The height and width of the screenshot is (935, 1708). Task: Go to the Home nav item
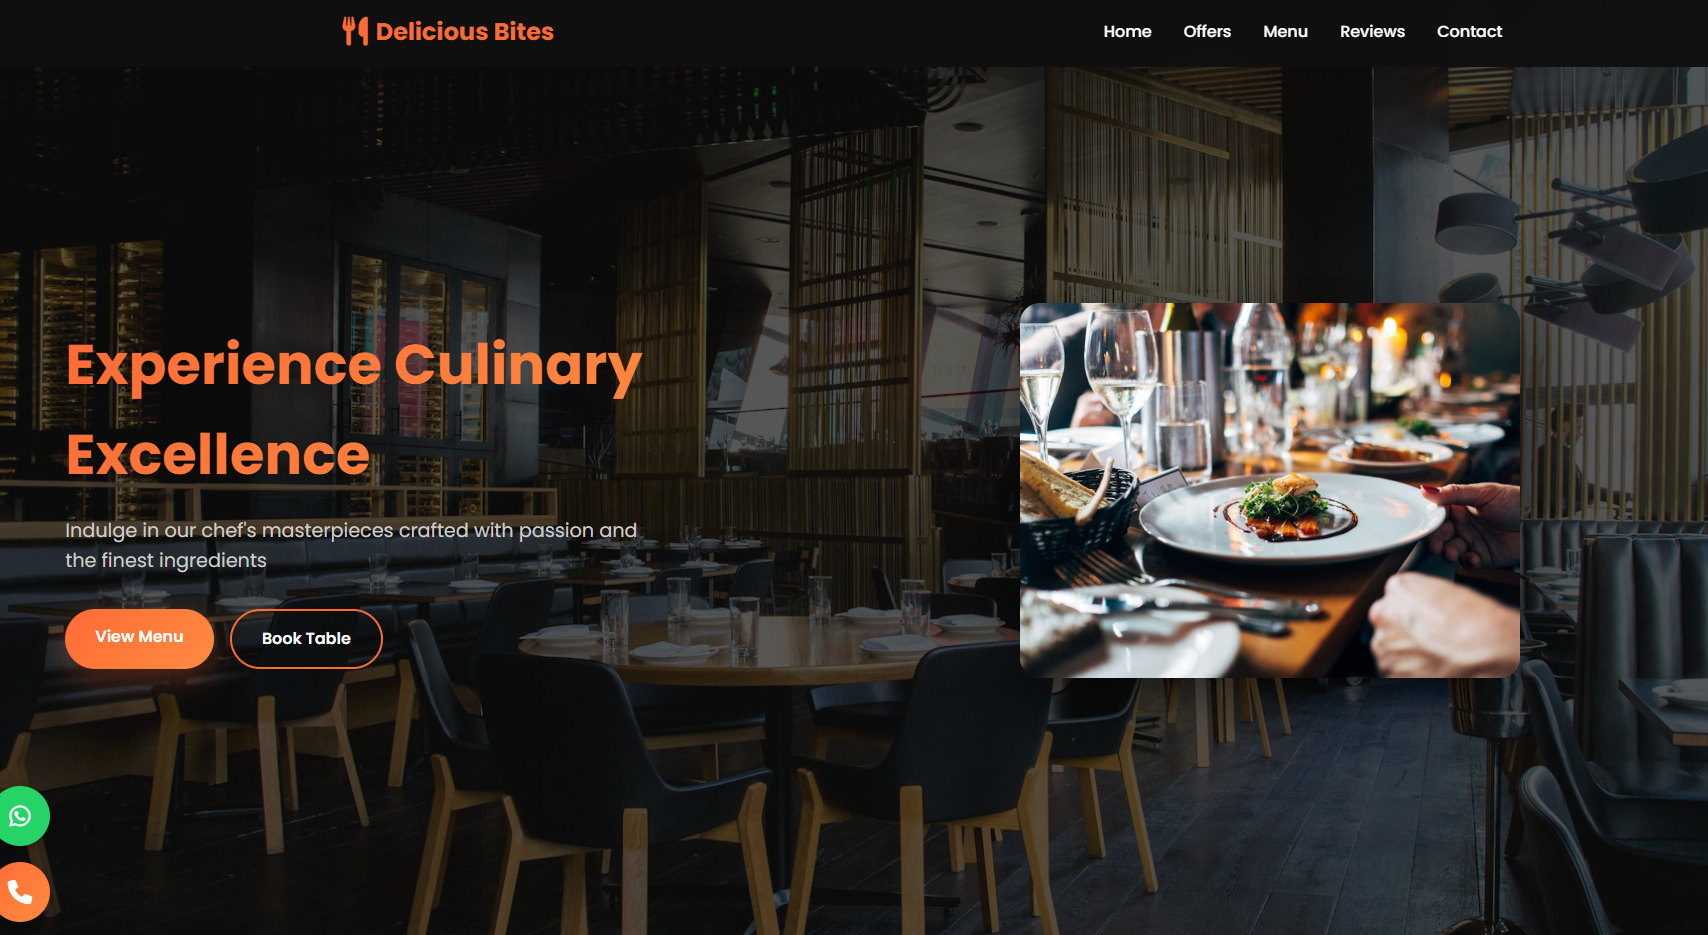point(1127,31)
